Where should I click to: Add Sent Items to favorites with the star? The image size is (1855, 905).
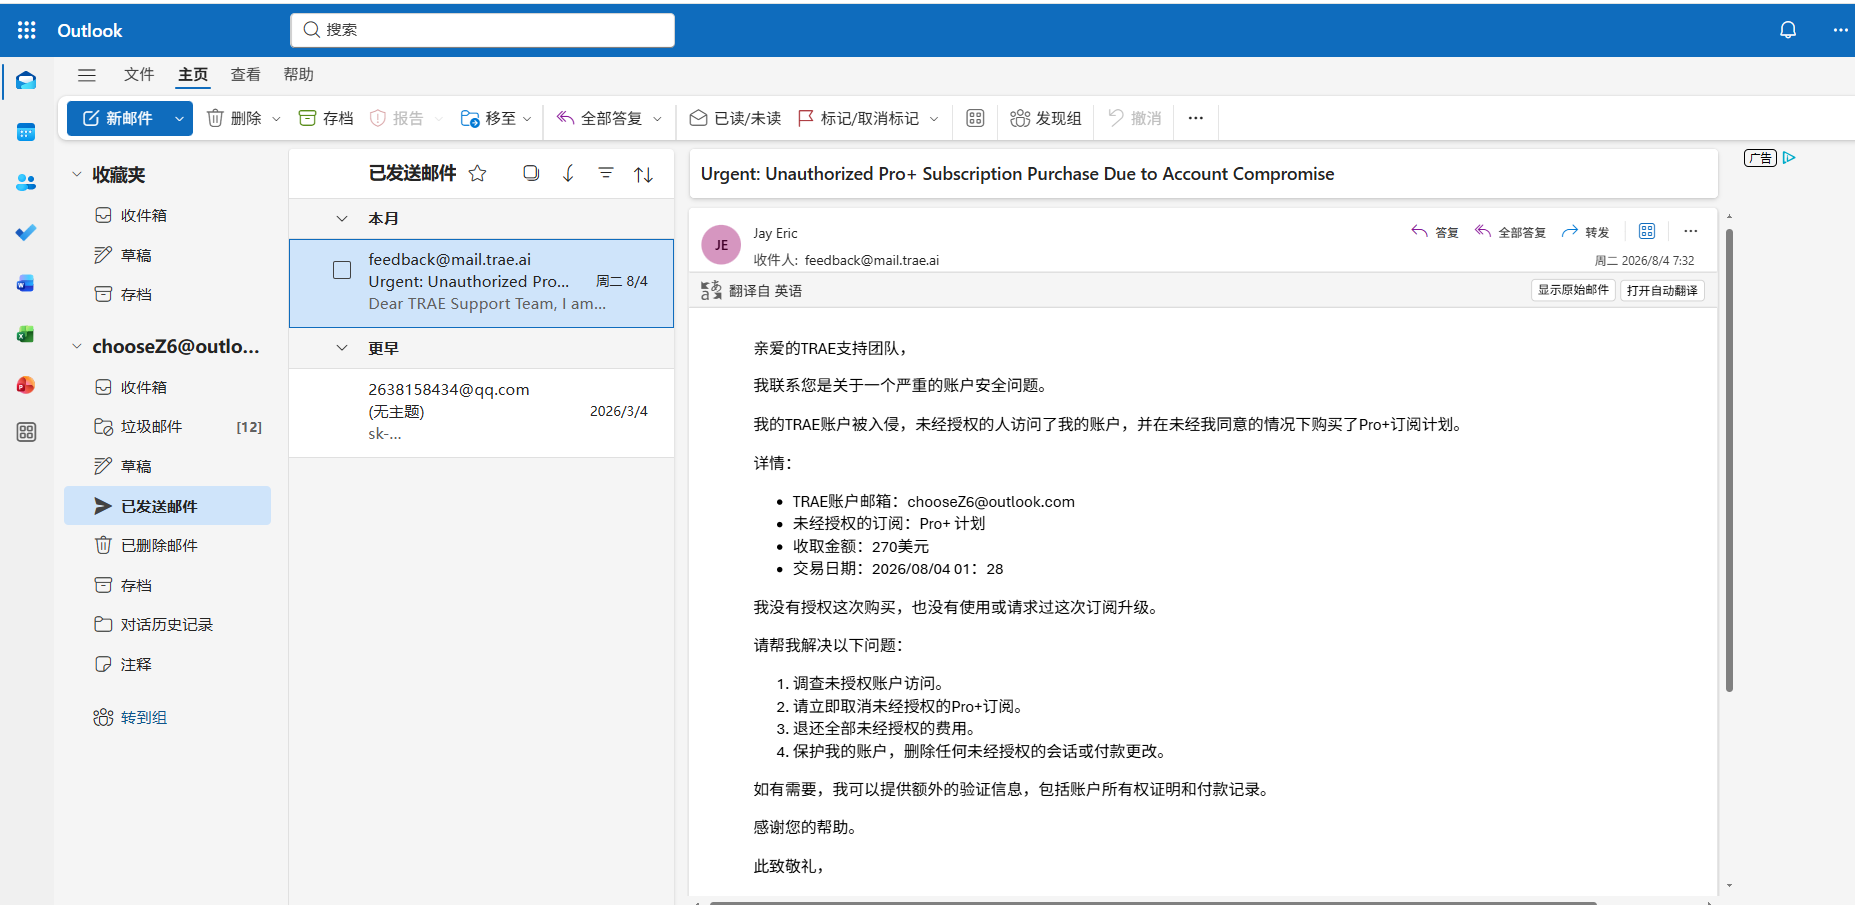478,173
